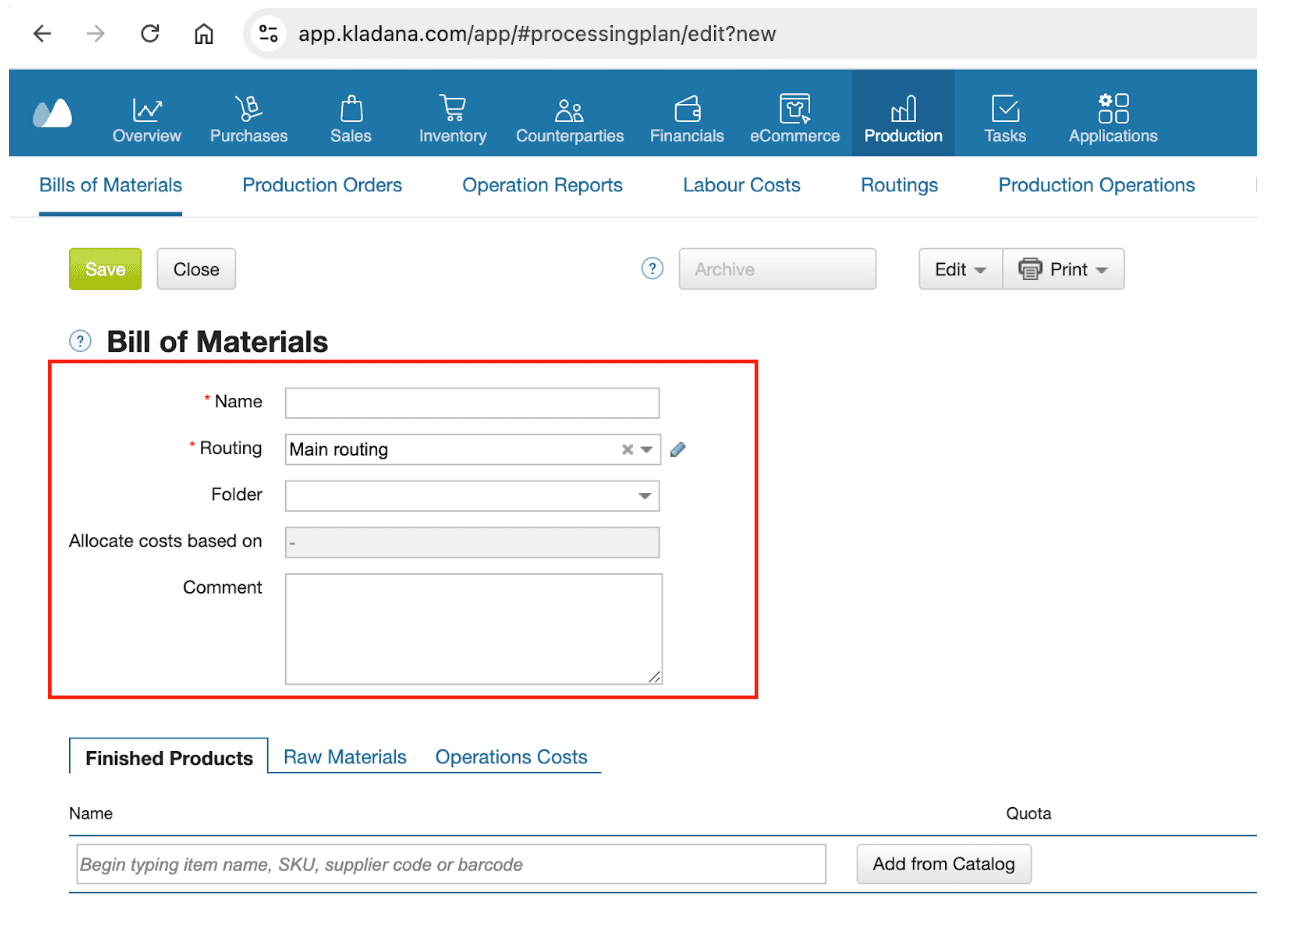The width and height of the screenshot is (1292, 936).
Task: Click the browser home icon
Action: (204, 34)
